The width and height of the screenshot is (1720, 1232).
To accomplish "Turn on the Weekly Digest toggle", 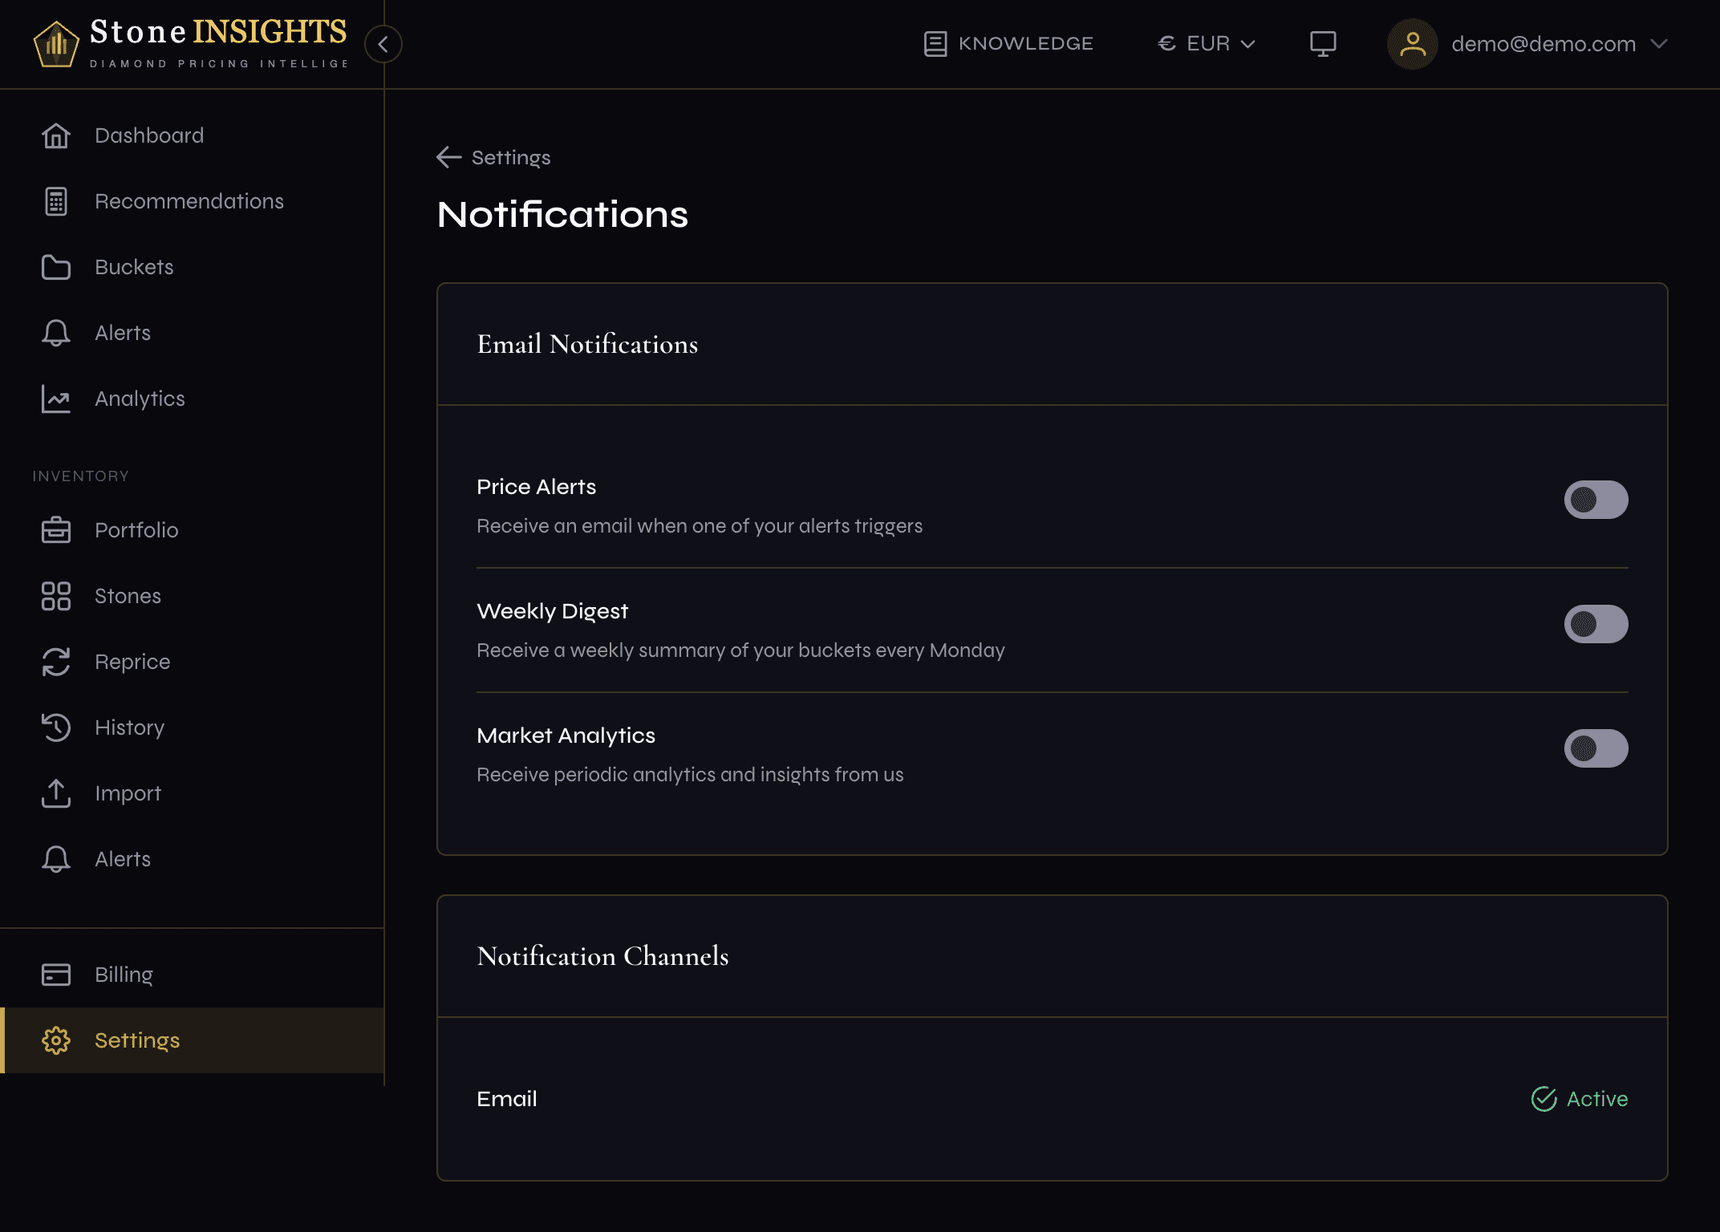I will (1596, 623).
